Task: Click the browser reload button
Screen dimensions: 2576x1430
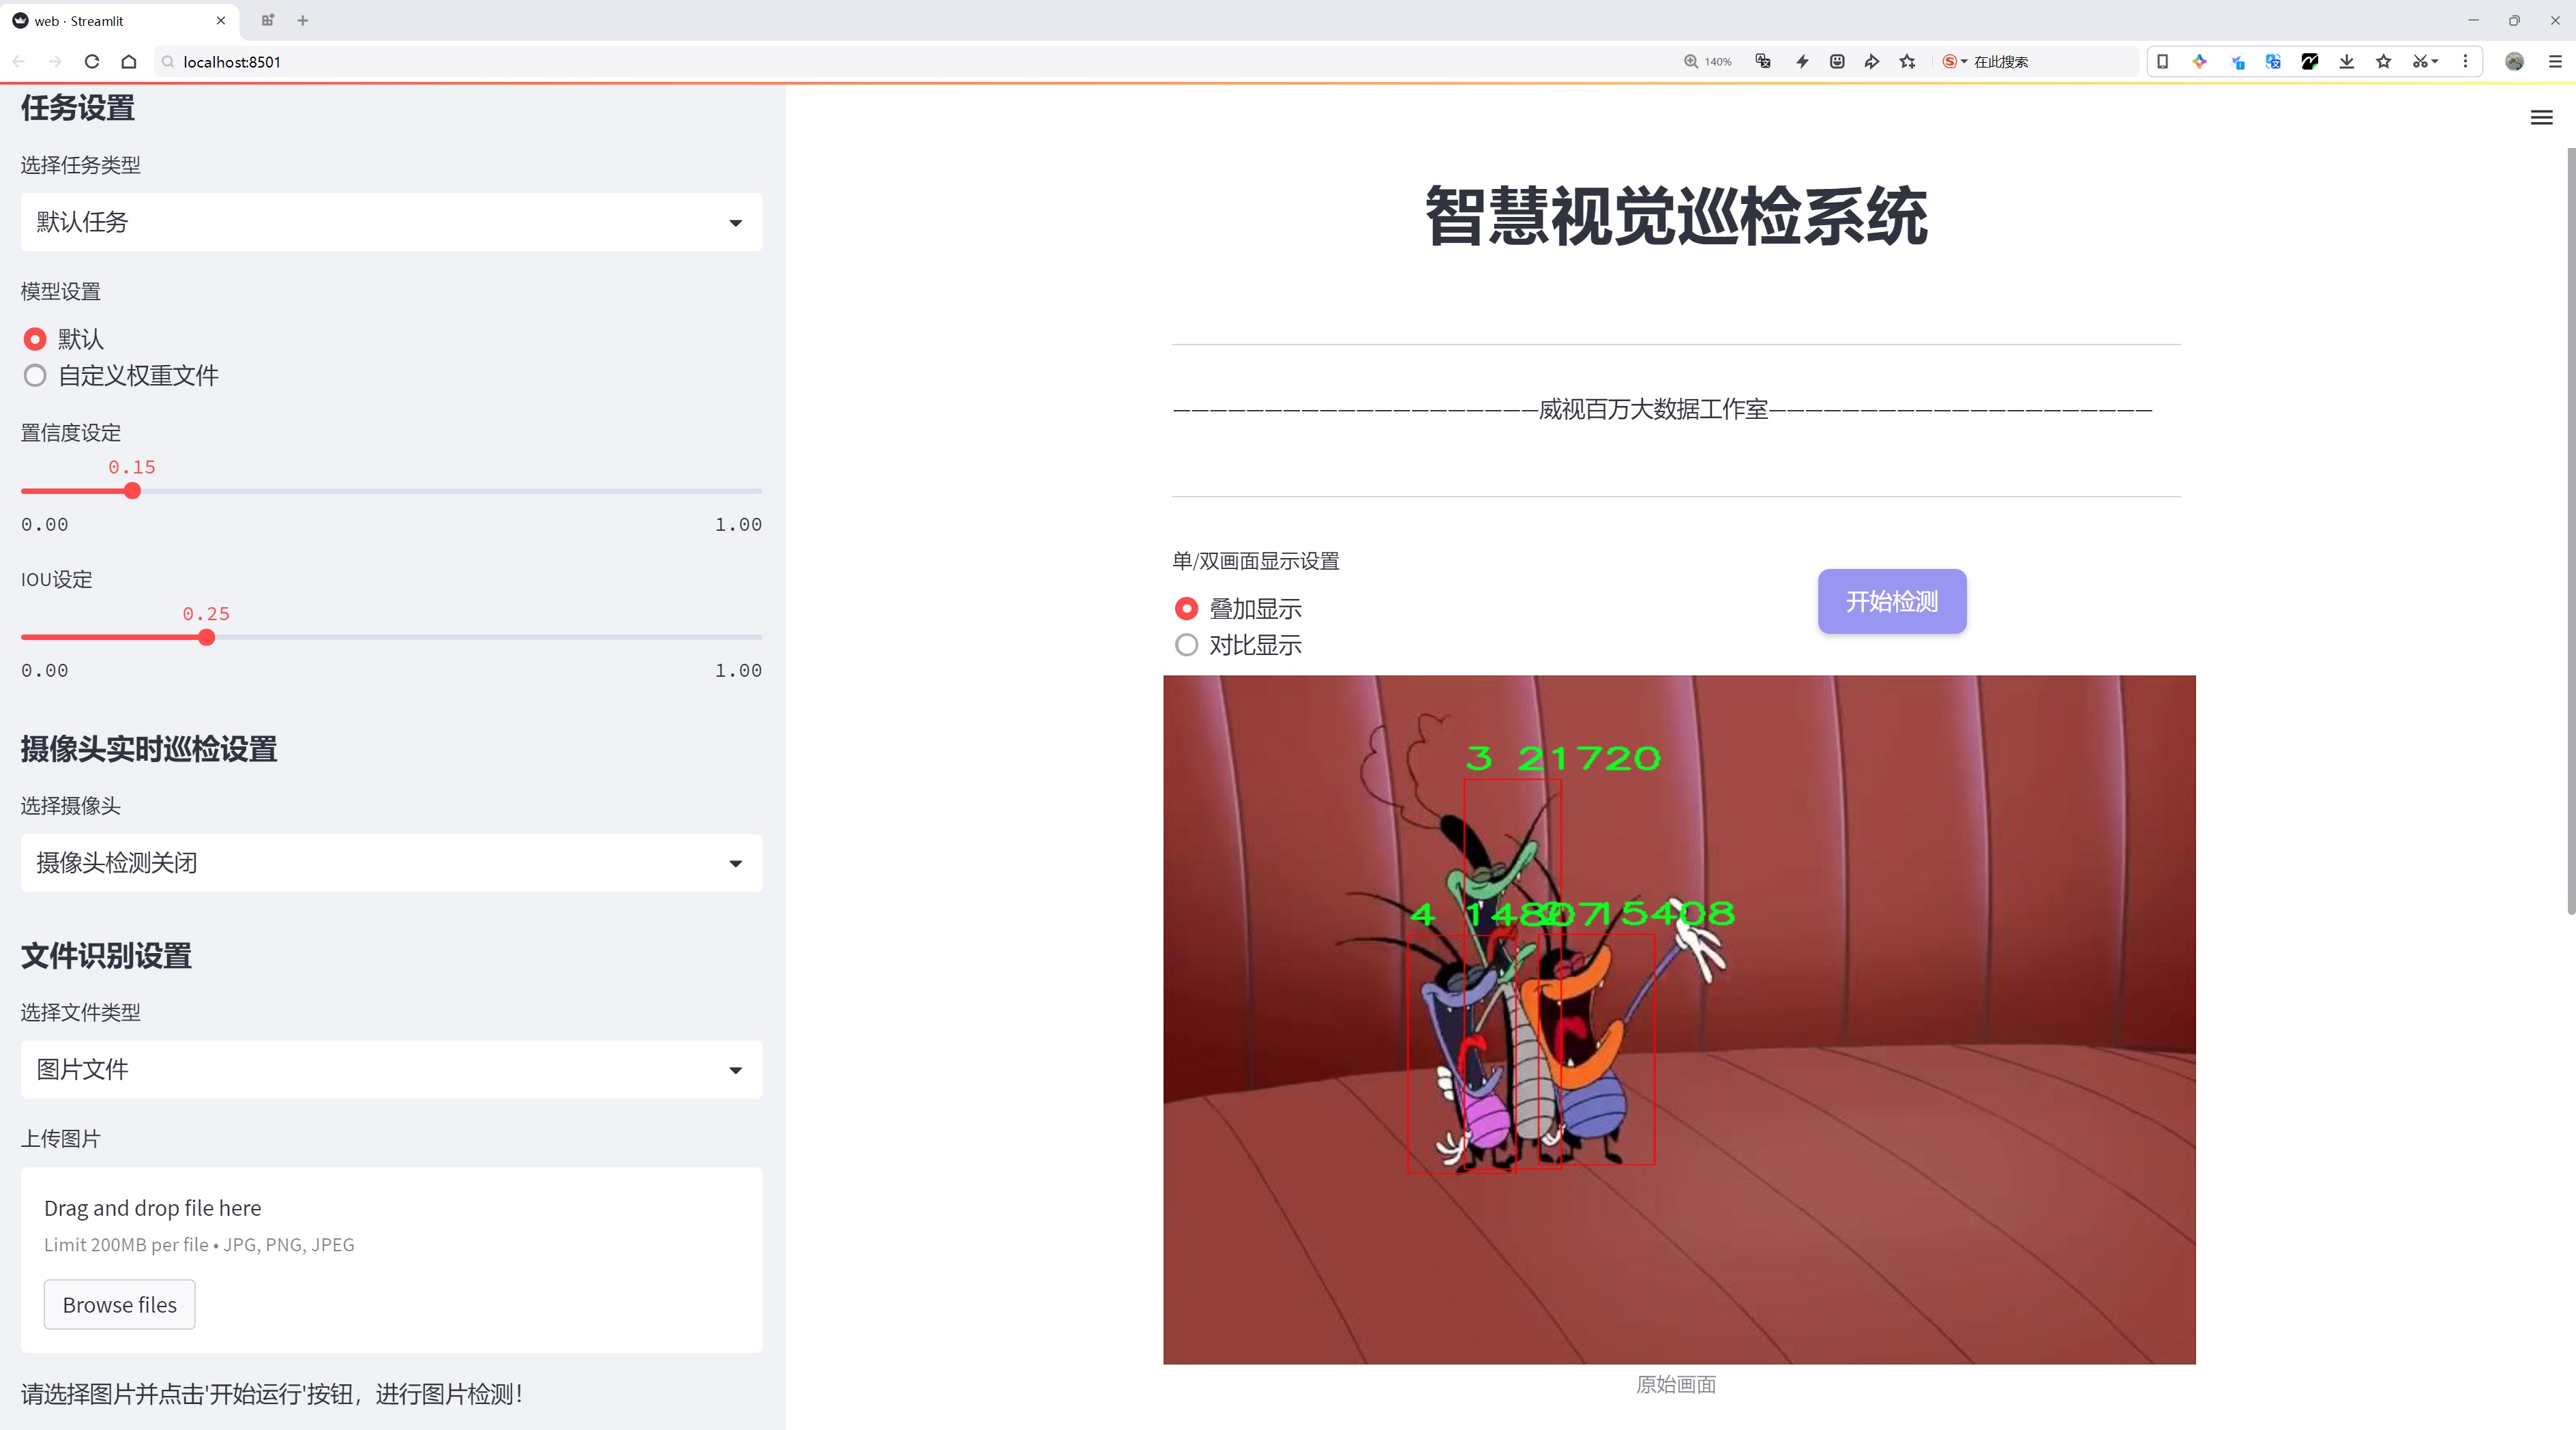Action: (92, 62)
